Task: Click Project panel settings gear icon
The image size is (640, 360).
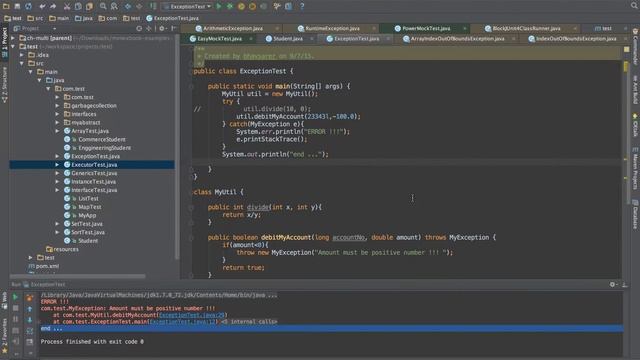Action: 162,28
